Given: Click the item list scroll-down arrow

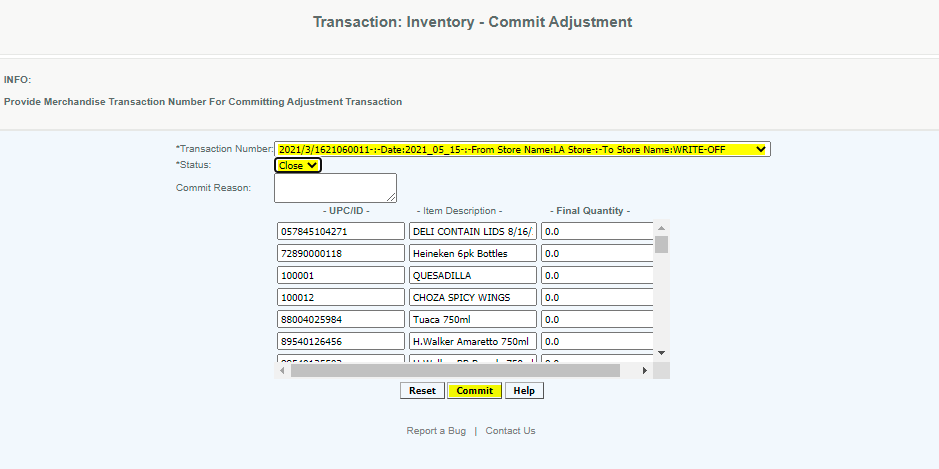Looking at the screenshot, I should [661, 353].
